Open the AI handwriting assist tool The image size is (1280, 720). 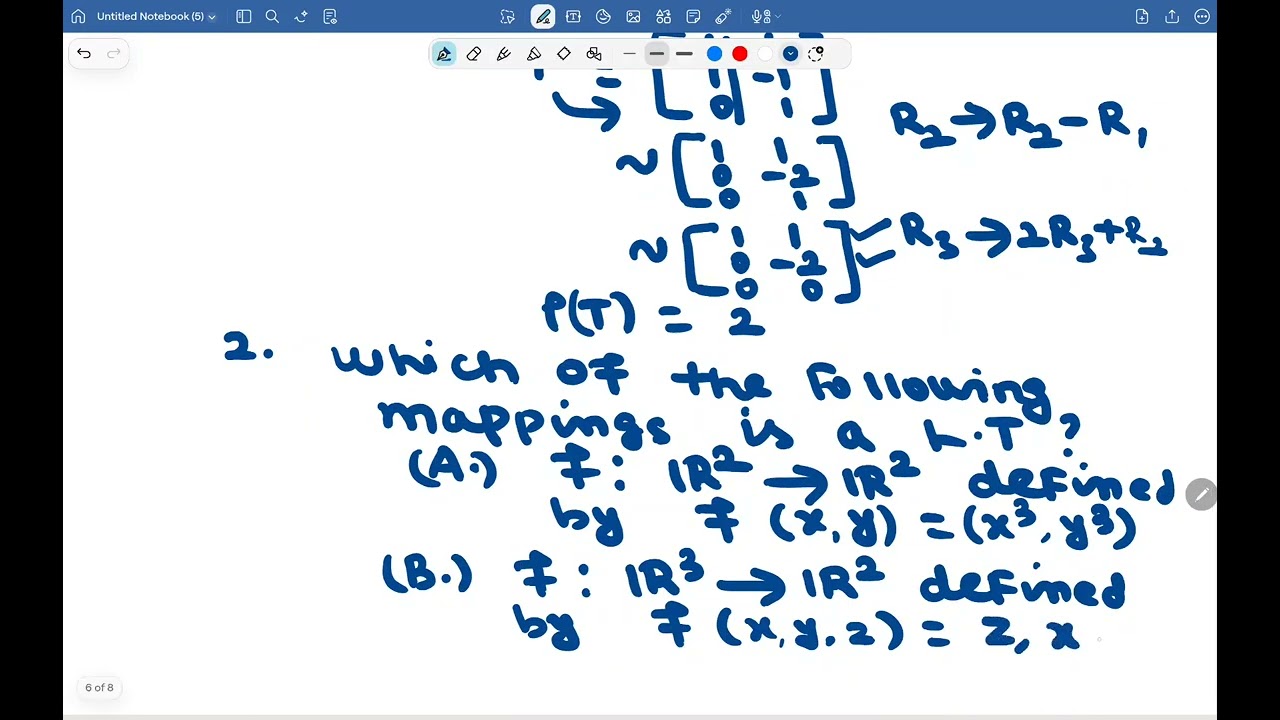click(x=301, y=16)
